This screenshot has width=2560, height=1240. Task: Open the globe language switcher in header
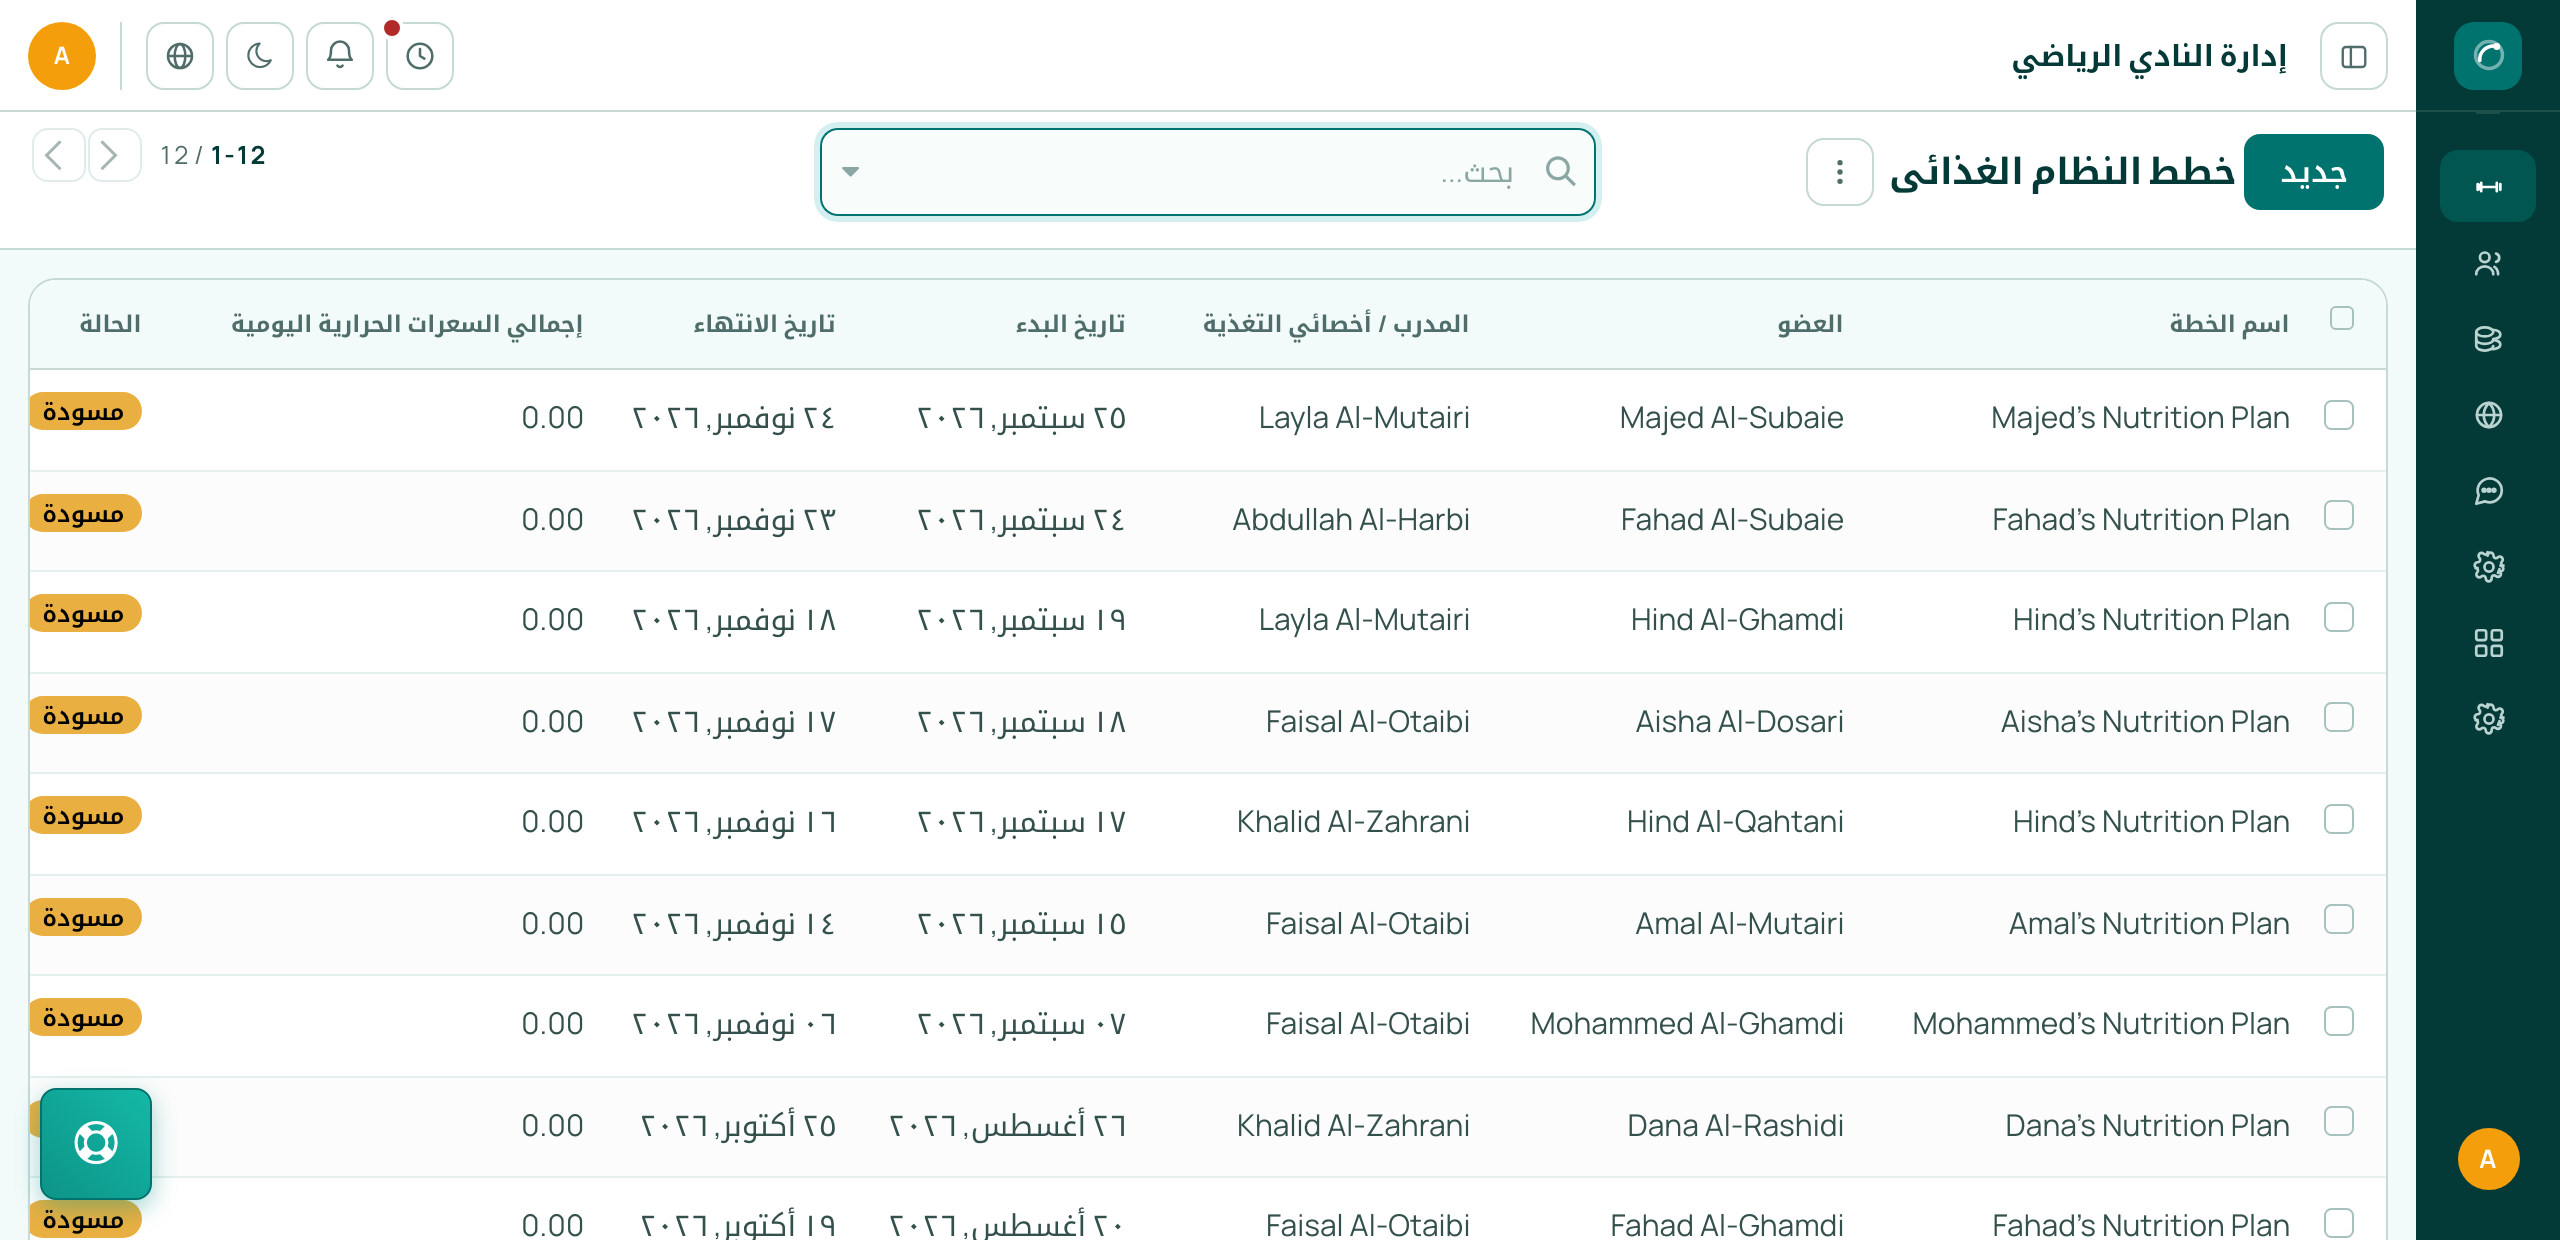tap(180, 56)
